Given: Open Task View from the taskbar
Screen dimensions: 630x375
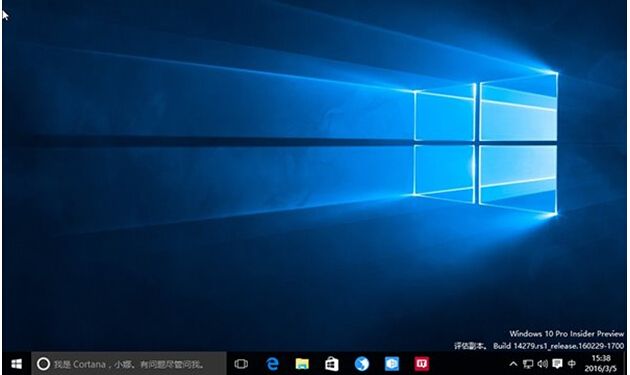Looking at the screenshot, I should tap(241, 364).
